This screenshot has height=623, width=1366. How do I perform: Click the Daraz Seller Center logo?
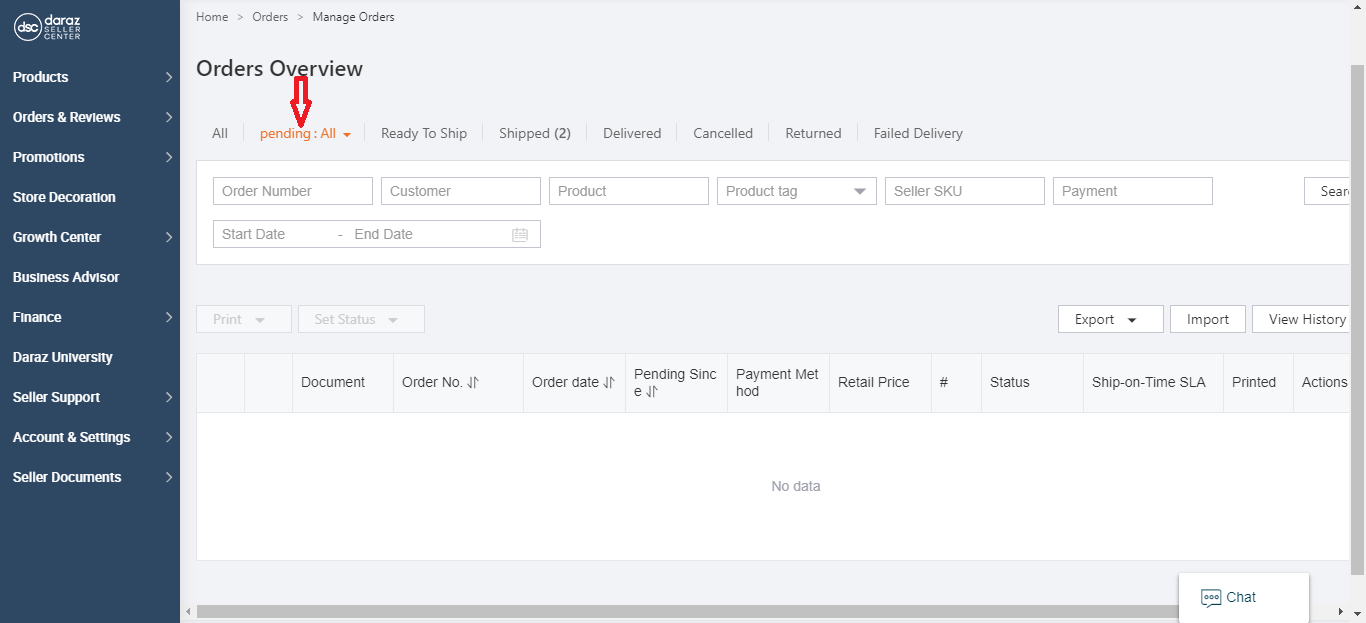click(x=45, y=27)
